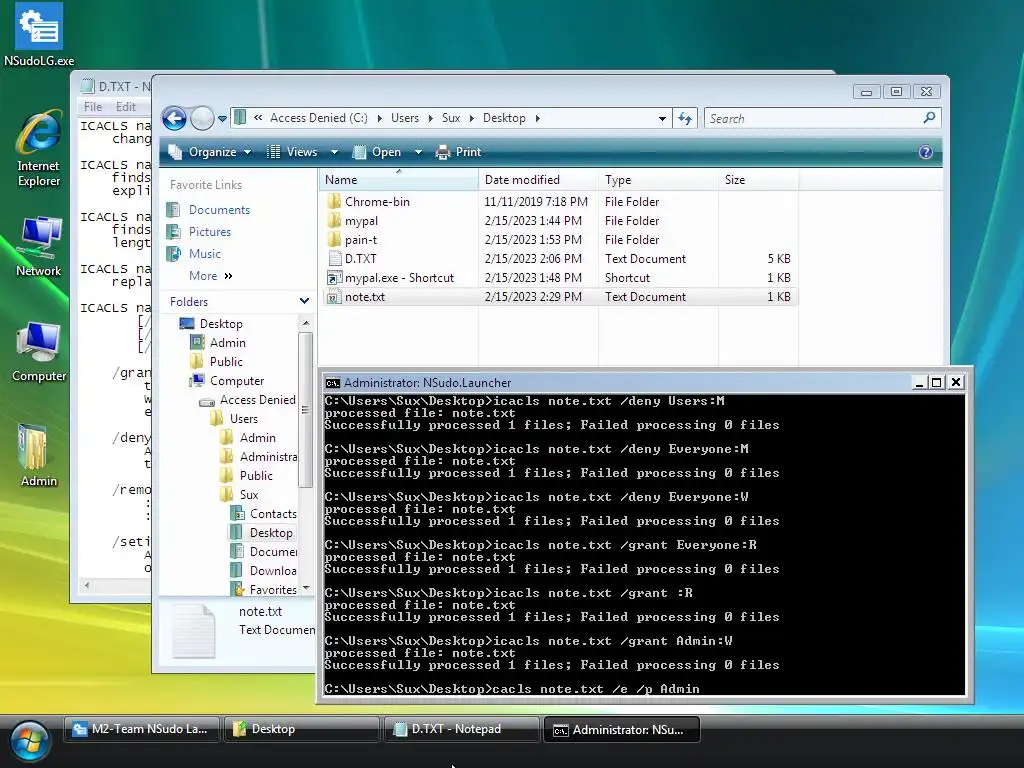Open the Admin folder on desktop

39,456
